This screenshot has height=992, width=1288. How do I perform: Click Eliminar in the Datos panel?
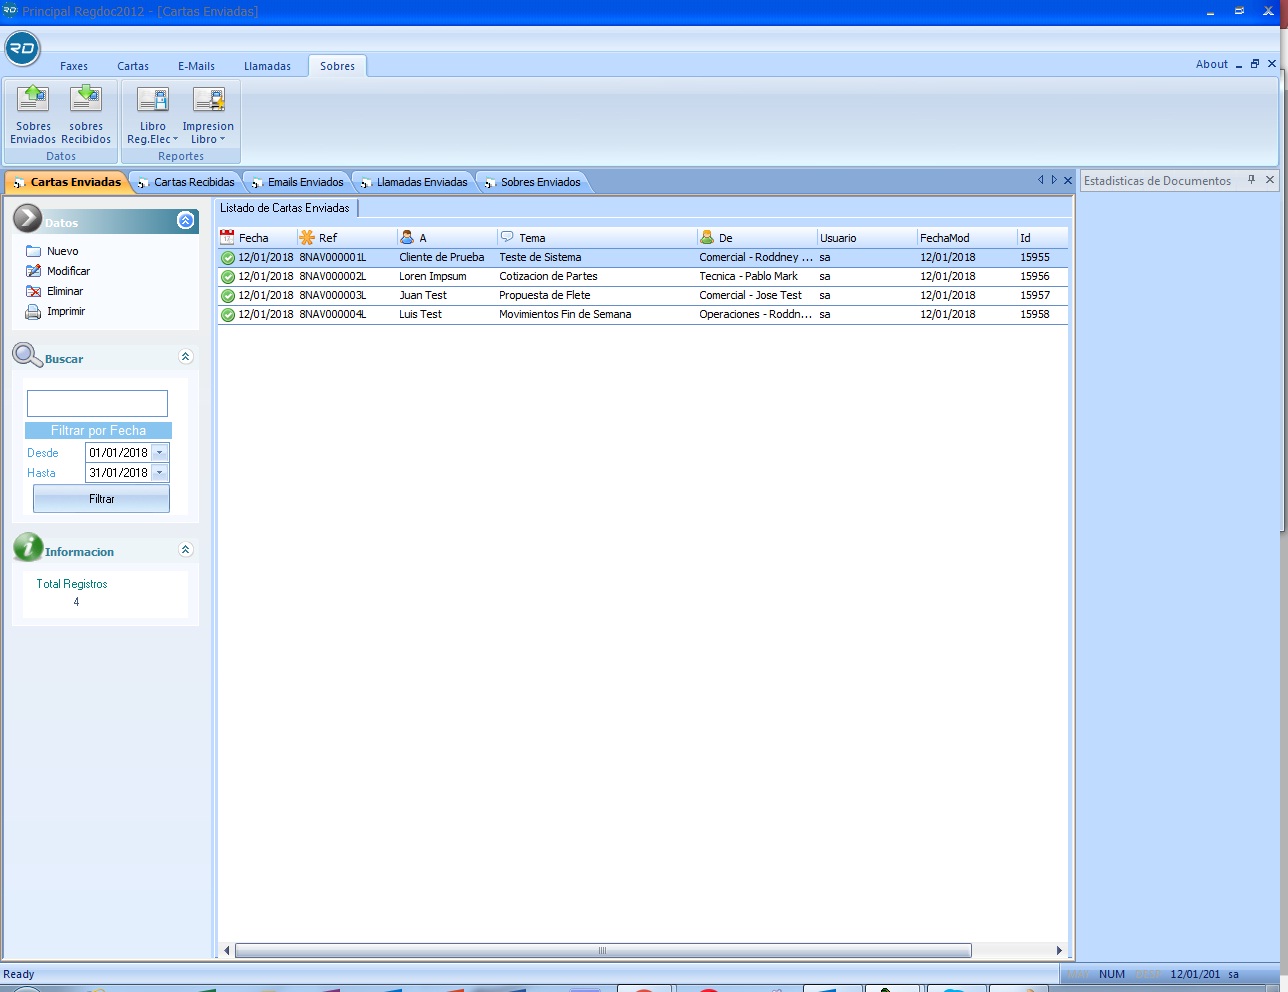click(x=65, y=291)
